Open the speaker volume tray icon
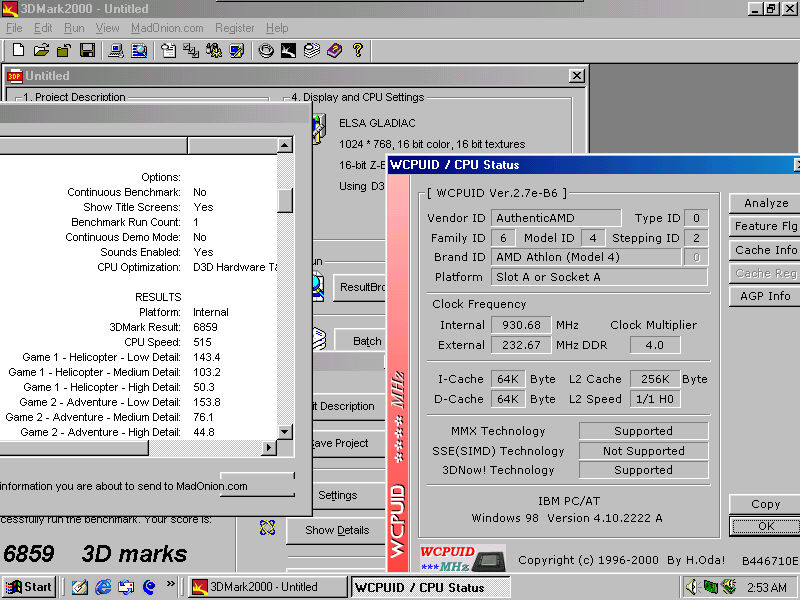Viewport: 800px width, 600px height. 692,587
